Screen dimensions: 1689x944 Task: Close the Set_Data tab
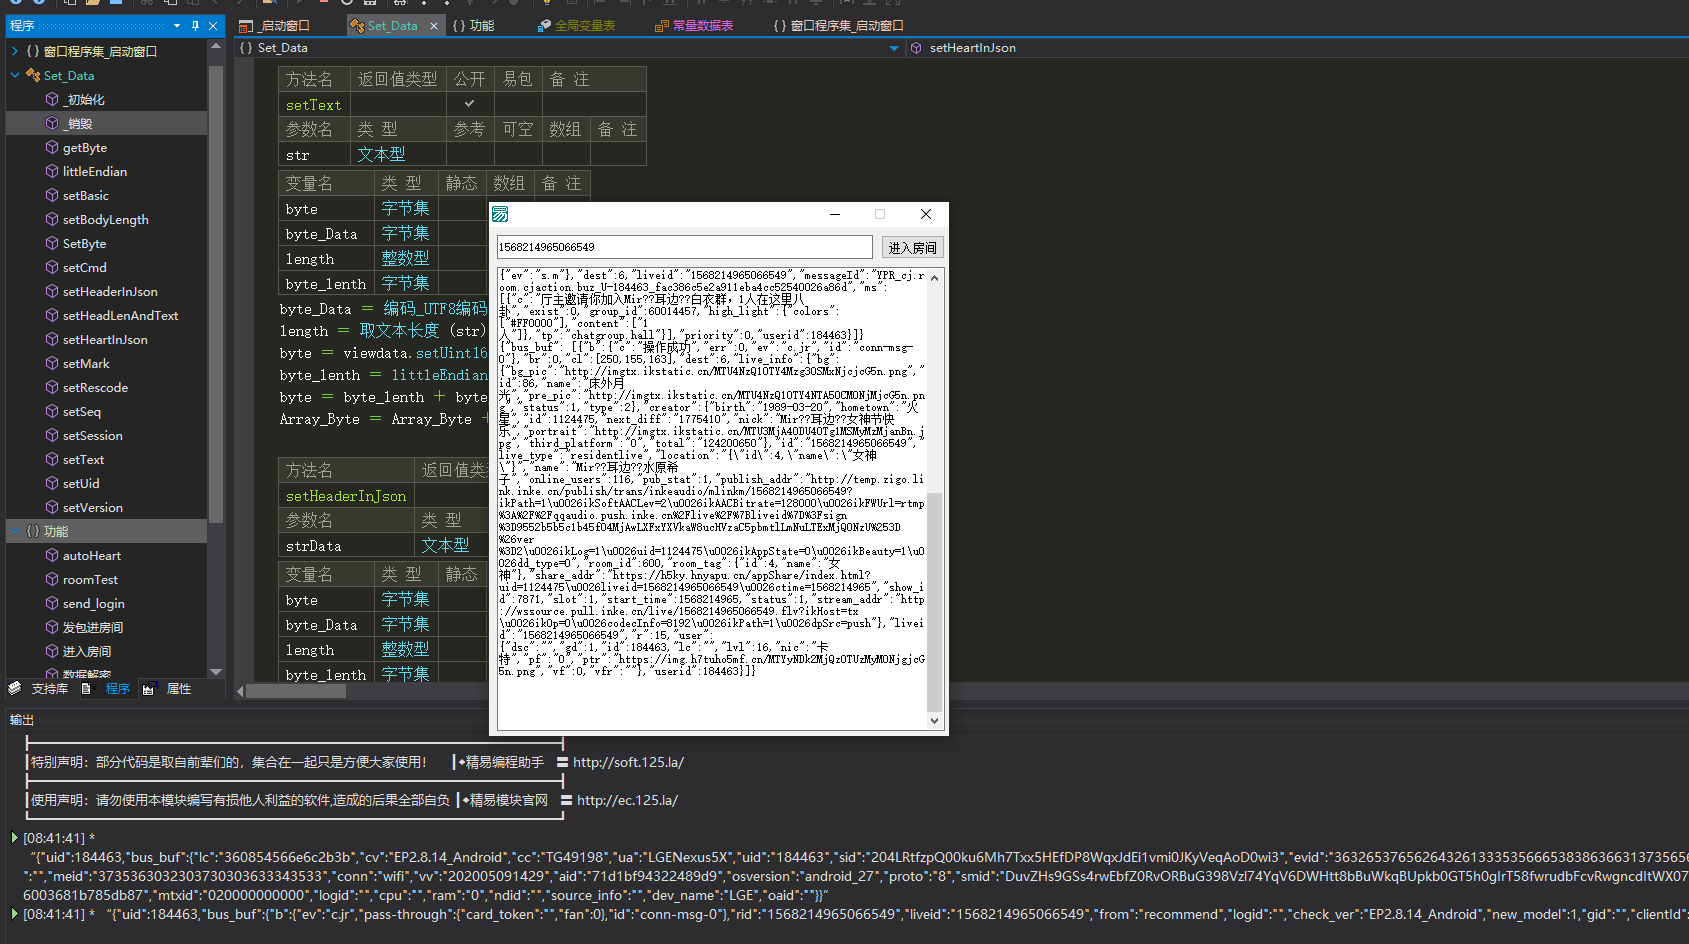click(x=434, y=26)
